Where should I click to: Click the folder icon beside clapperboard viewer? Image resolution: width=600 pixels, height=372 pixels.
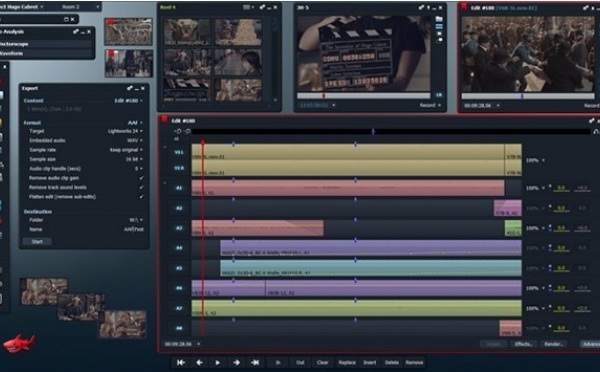click(439, 19)
